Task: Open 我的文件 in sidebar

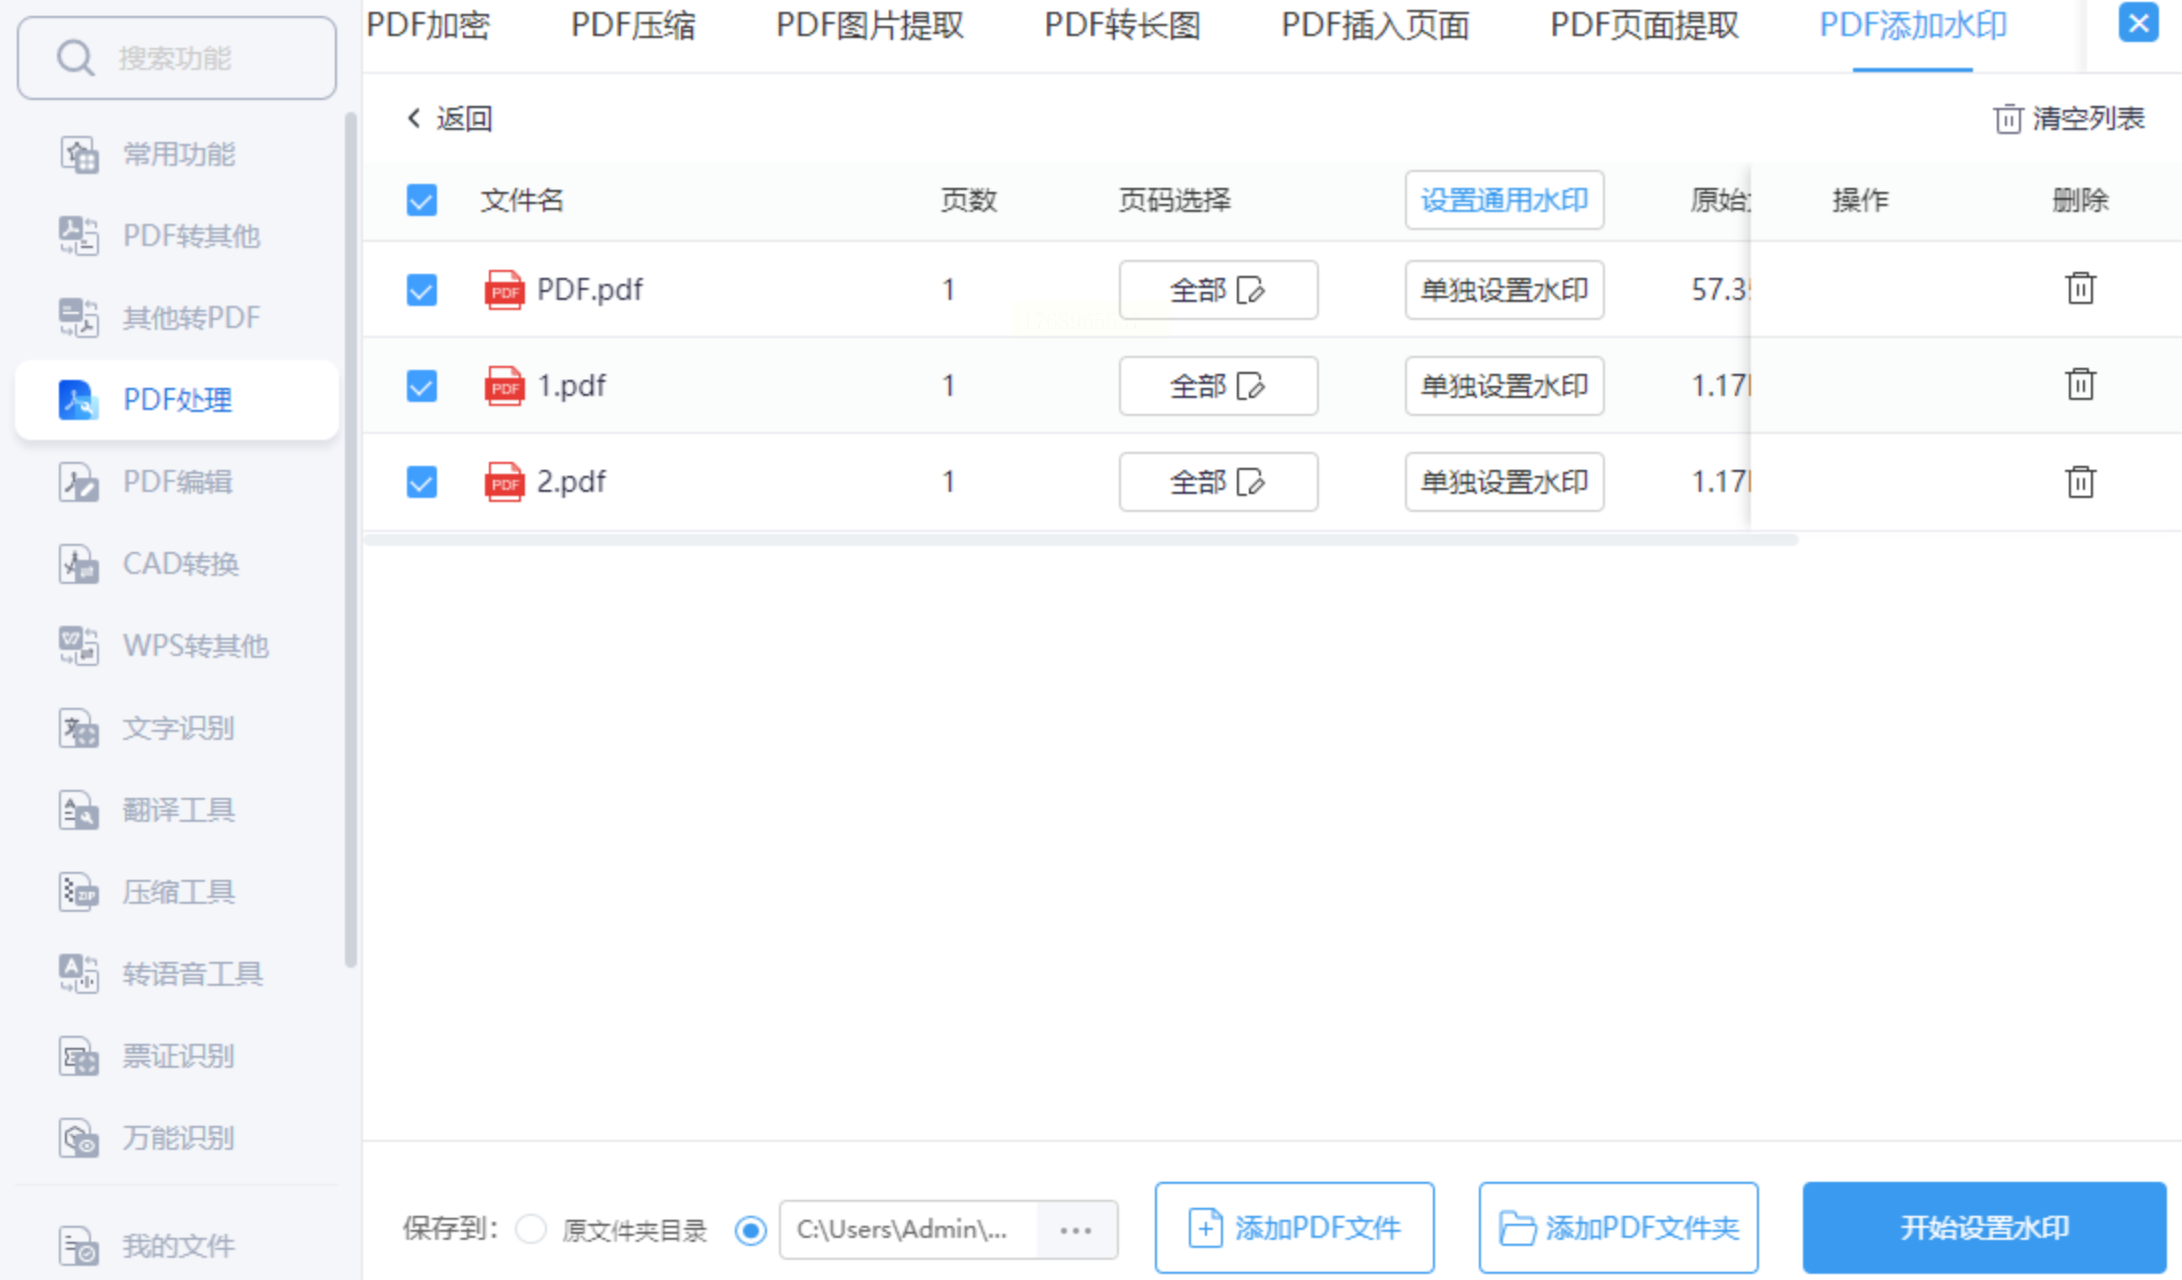Action: coord(178,1246)
